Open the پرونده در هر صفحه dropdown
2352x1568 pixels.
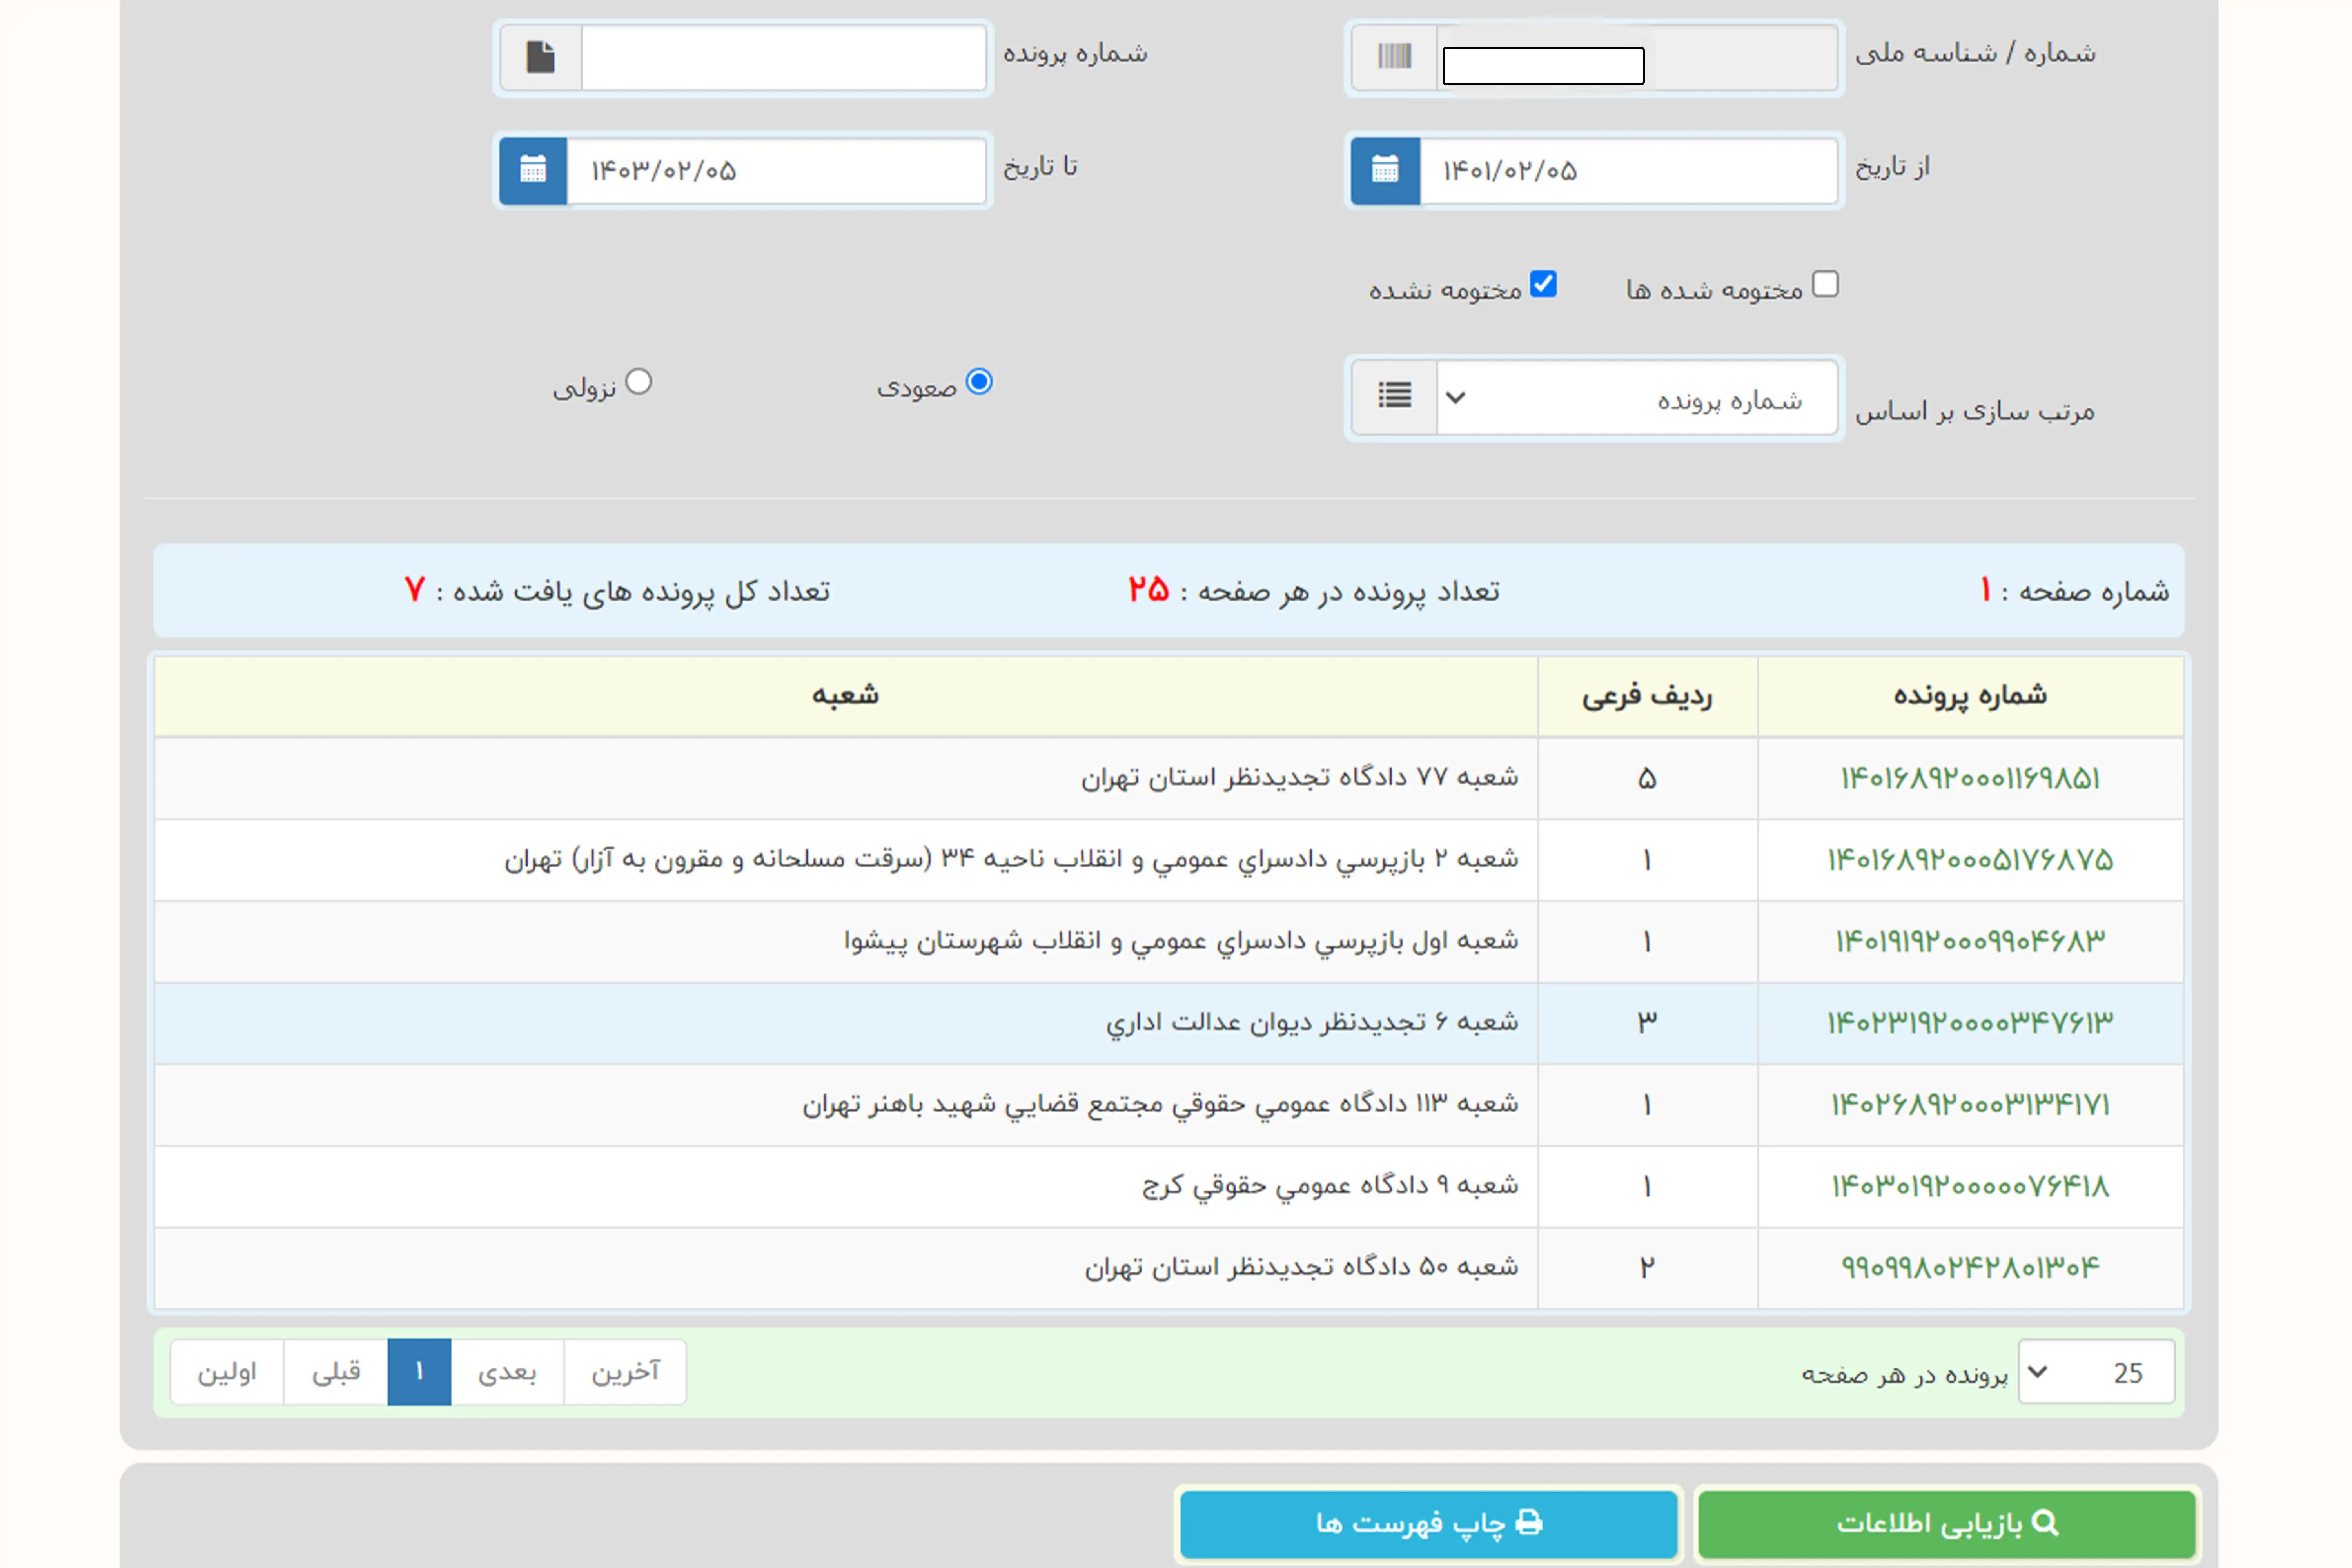tap(2096, 1372)
